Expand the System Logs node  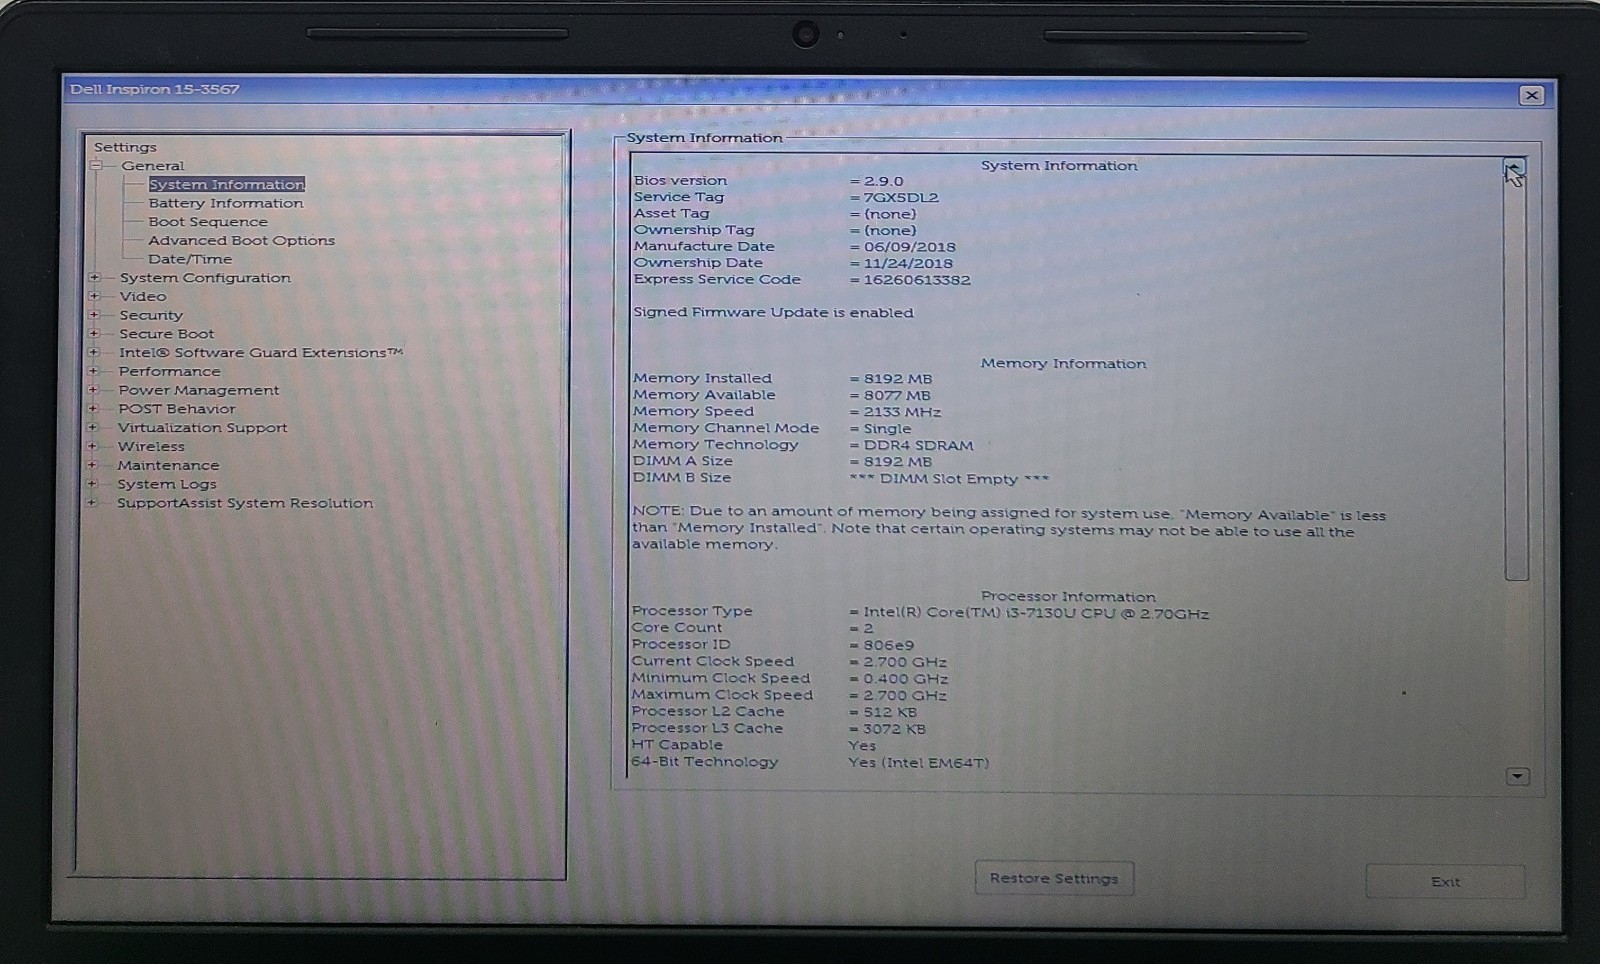pyautogui.click(x=92, y=484)
